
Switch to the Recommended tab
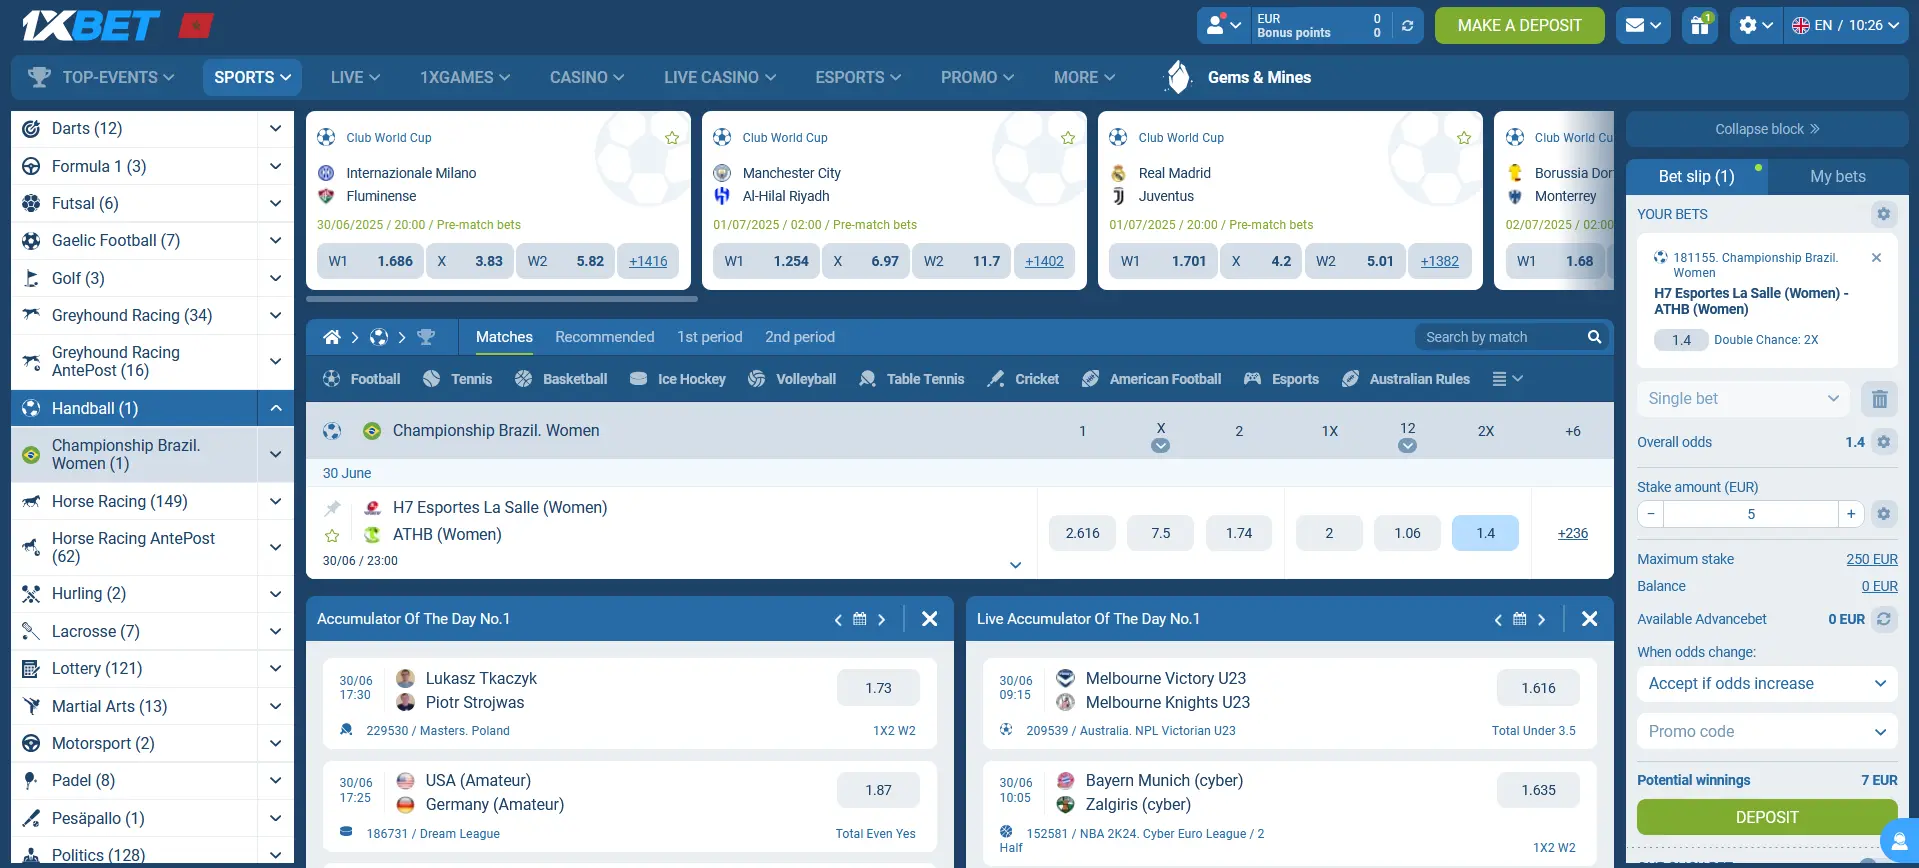coord(605,337)
